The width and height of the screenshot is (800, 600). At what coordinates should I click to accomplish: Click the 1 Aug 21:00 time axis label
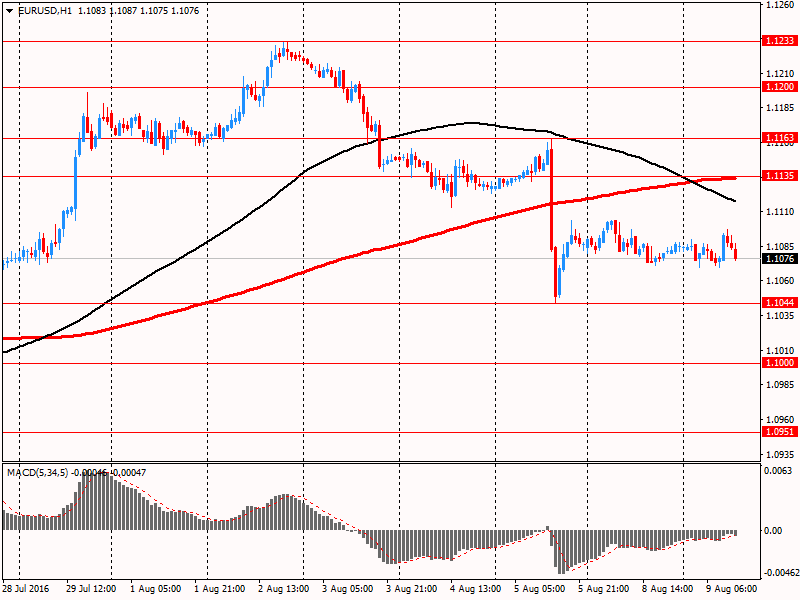220,589
